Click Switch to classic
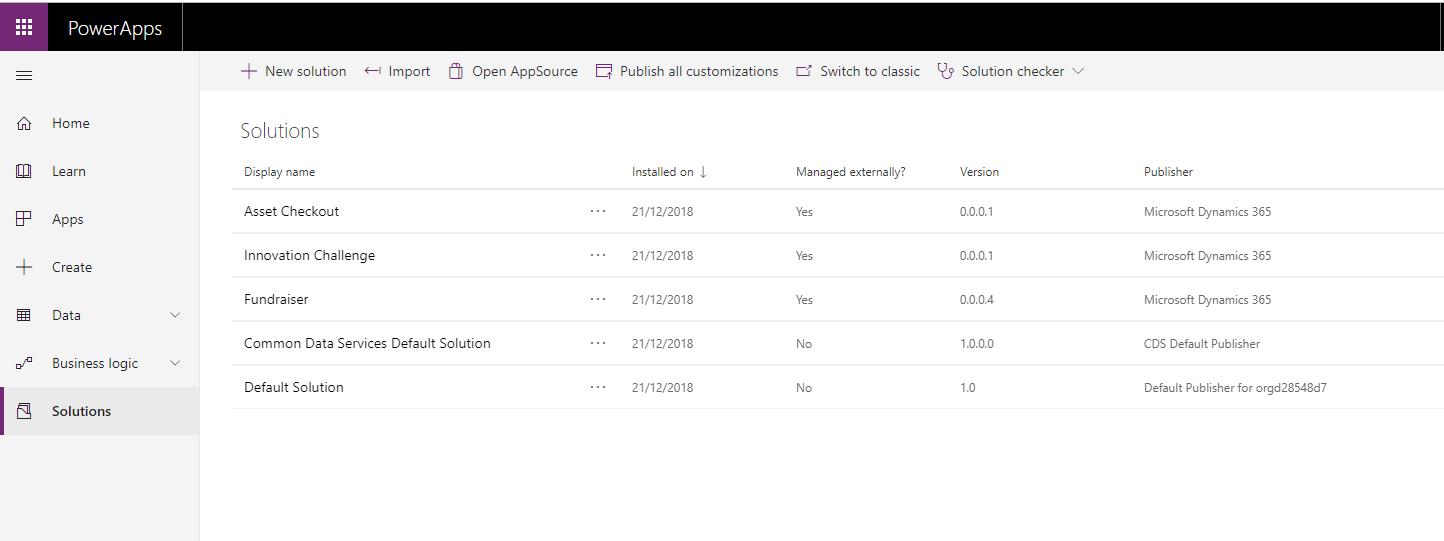This screenshot has height=541, width=1444. pyautogui.click(x=858, y=71)
